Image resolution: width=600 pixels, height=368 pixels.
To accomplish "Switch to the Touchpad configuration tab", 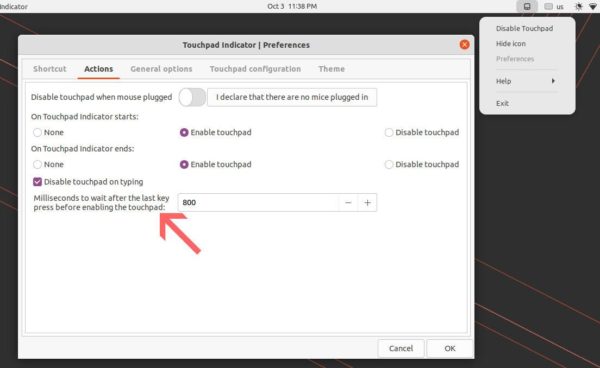I will (x=255, y=69).
